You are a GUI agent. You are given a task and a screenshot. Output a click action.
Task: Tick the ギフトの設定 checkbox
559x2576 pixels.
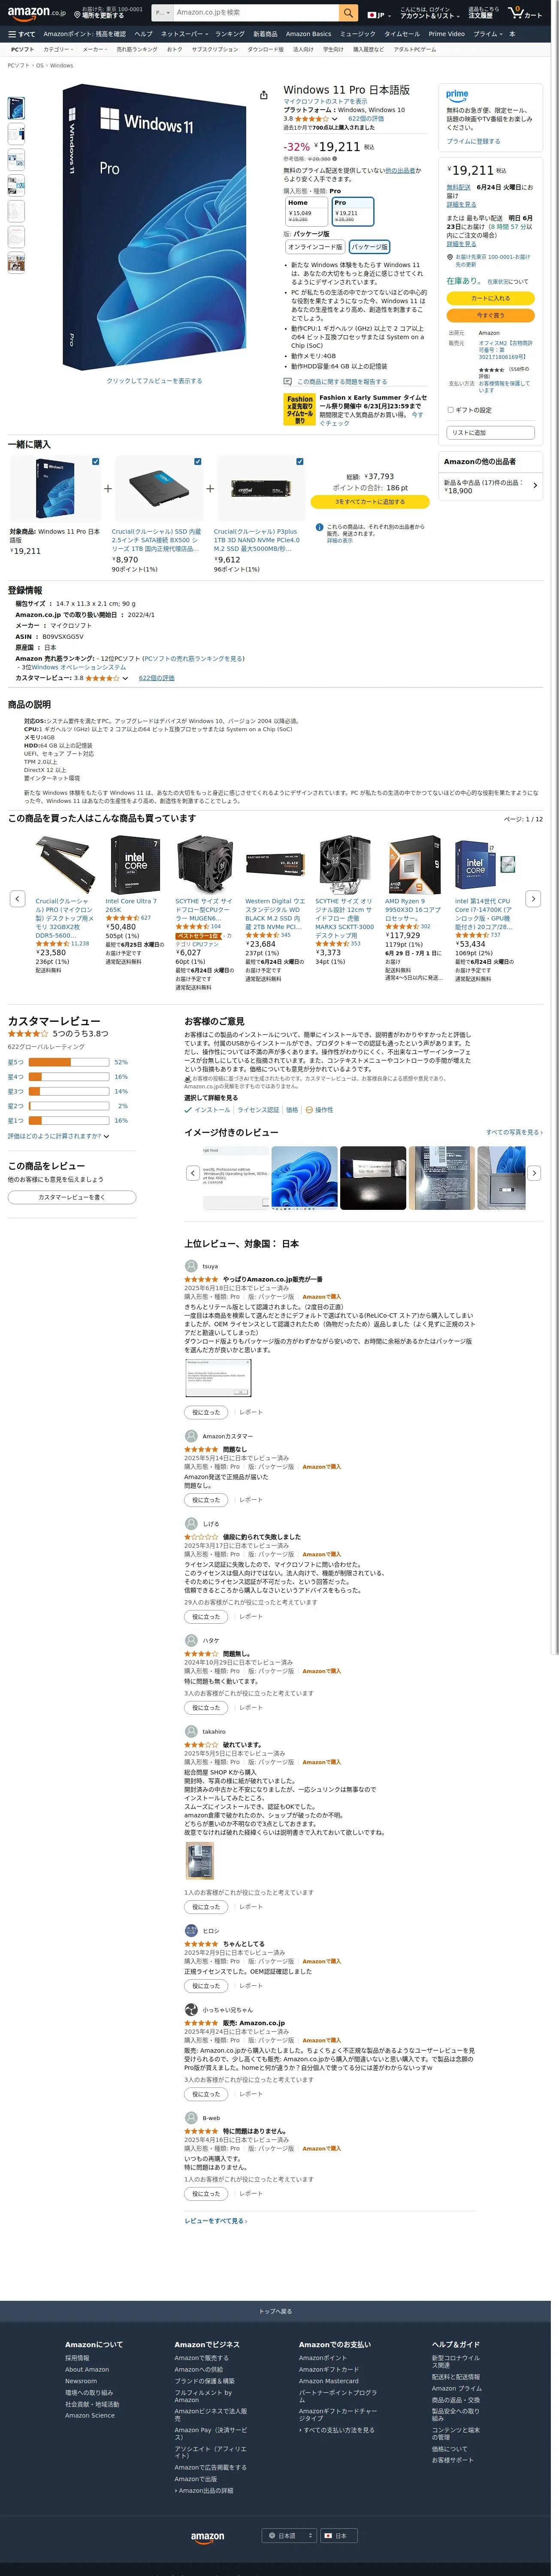(450, 410)
